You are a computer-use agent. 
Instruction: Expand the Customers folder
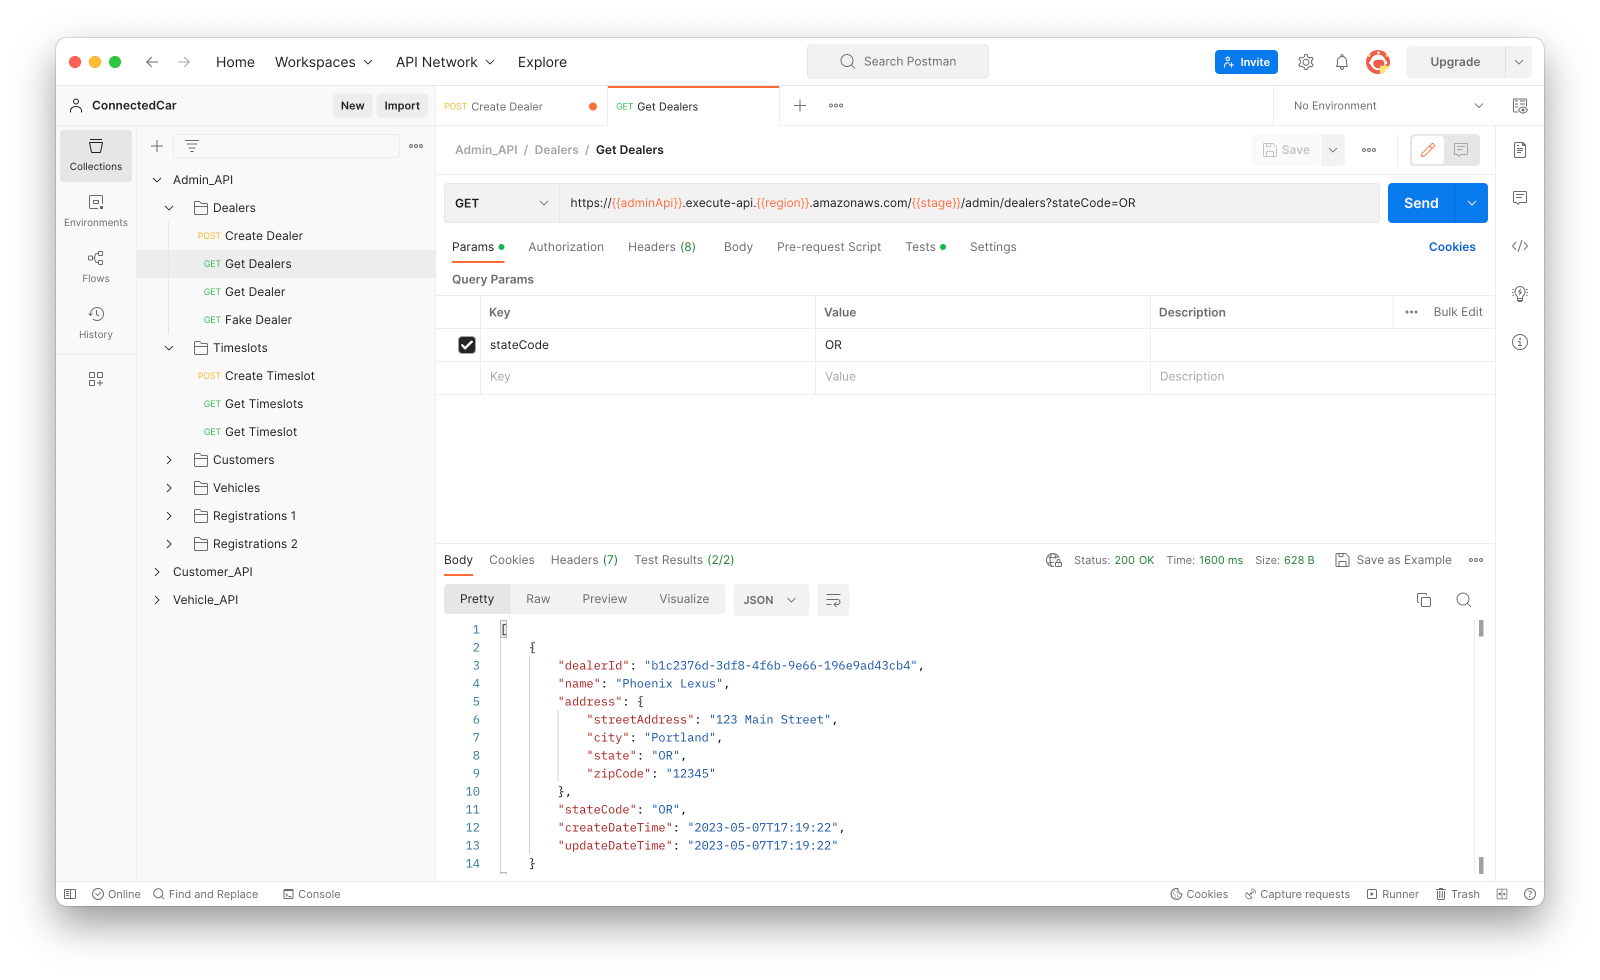pyautogui.click(x=169, y=460)
